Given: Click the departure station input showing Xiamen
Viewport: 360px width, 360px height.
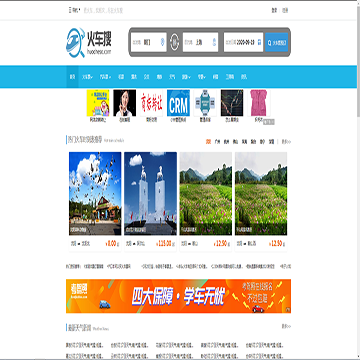Looking at the screenshot, I should click(x=148, y=42).
